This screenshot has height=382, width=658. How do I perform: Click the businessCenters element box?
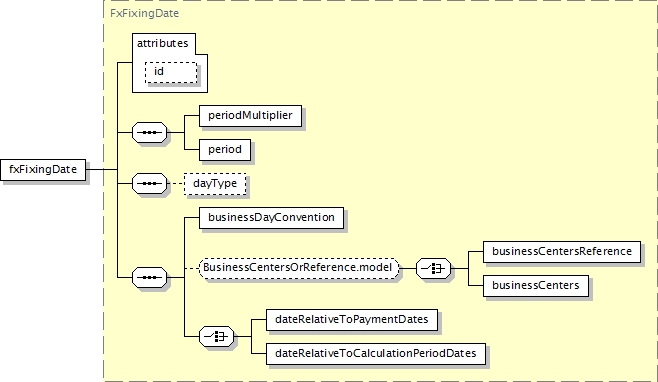[536, 286]
